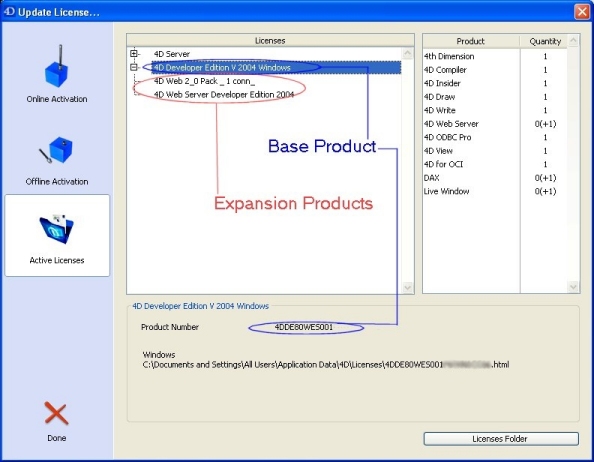Image resolution: width=594 pixels, height=462 pixels.
Task: Click the Product Number label
Action: click(170, 327)
